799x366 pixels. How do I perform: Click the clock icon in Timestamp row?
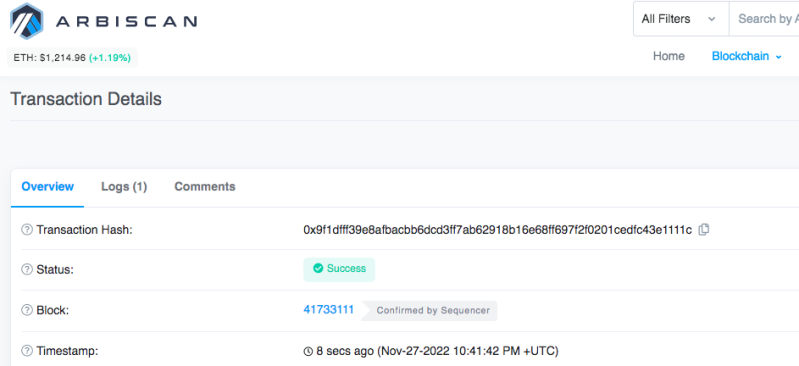click(308, 351)
